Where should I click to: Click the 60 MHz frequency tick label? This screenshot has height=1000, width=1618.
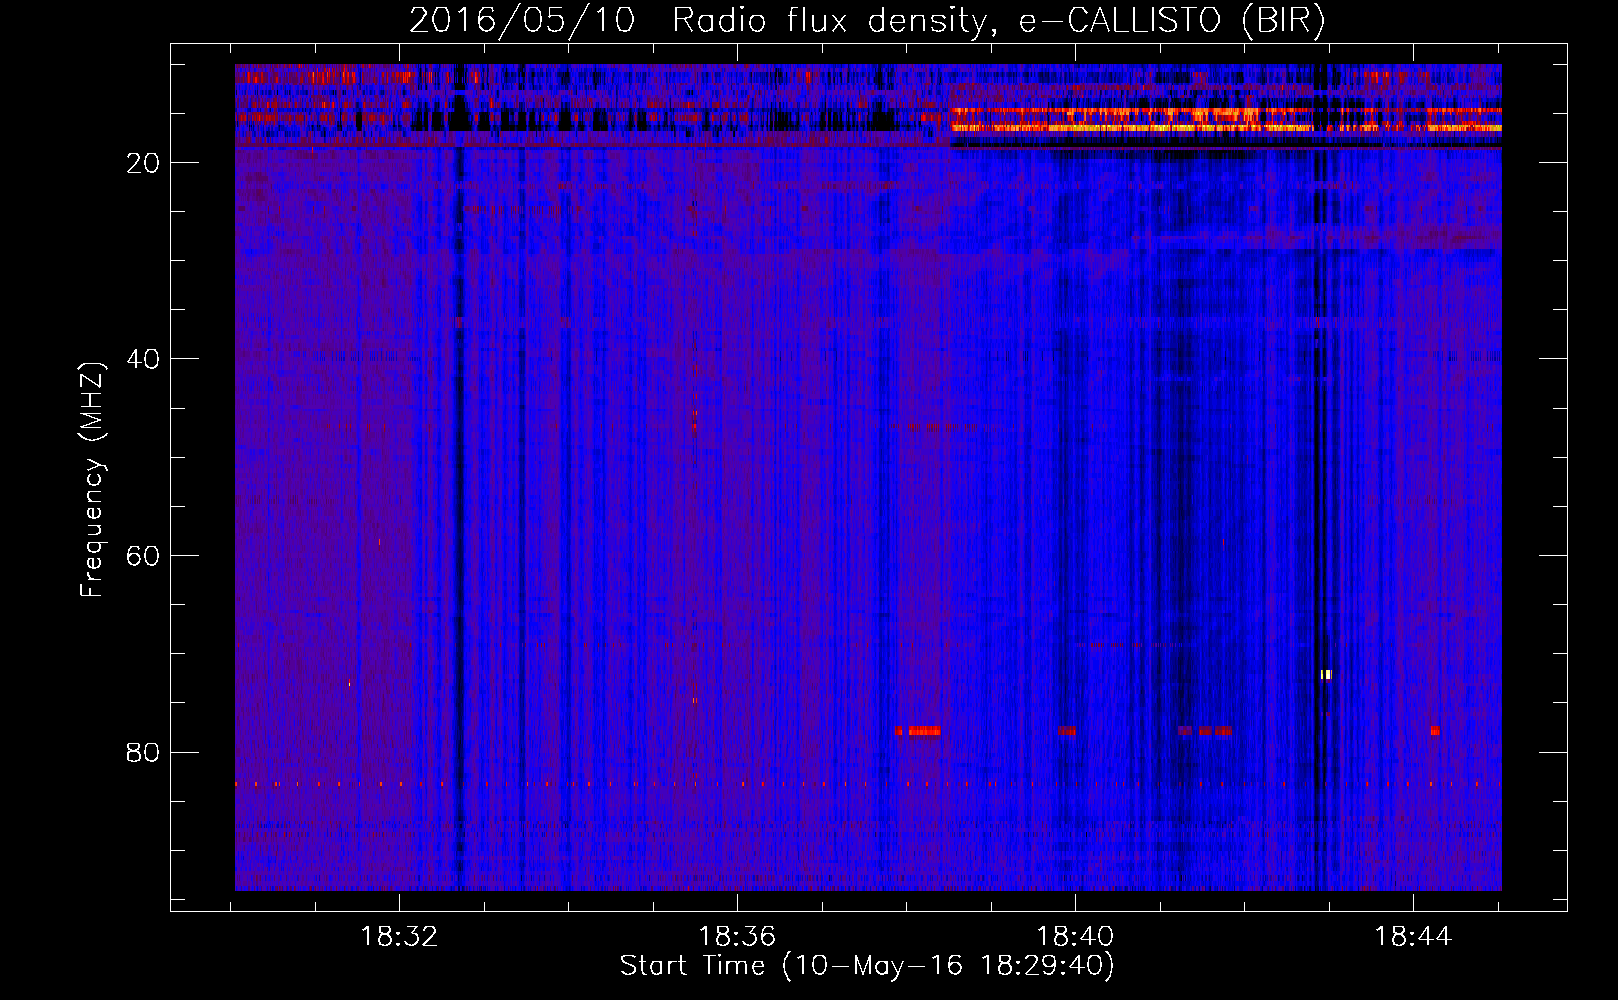coord(143,556)
